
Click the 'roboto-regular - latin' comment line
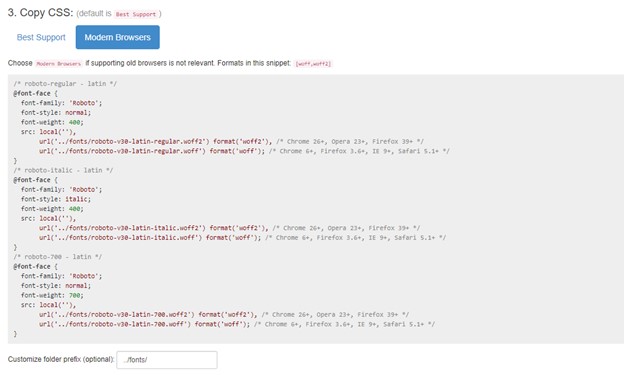pyautogui.click(x=65, y=84)
